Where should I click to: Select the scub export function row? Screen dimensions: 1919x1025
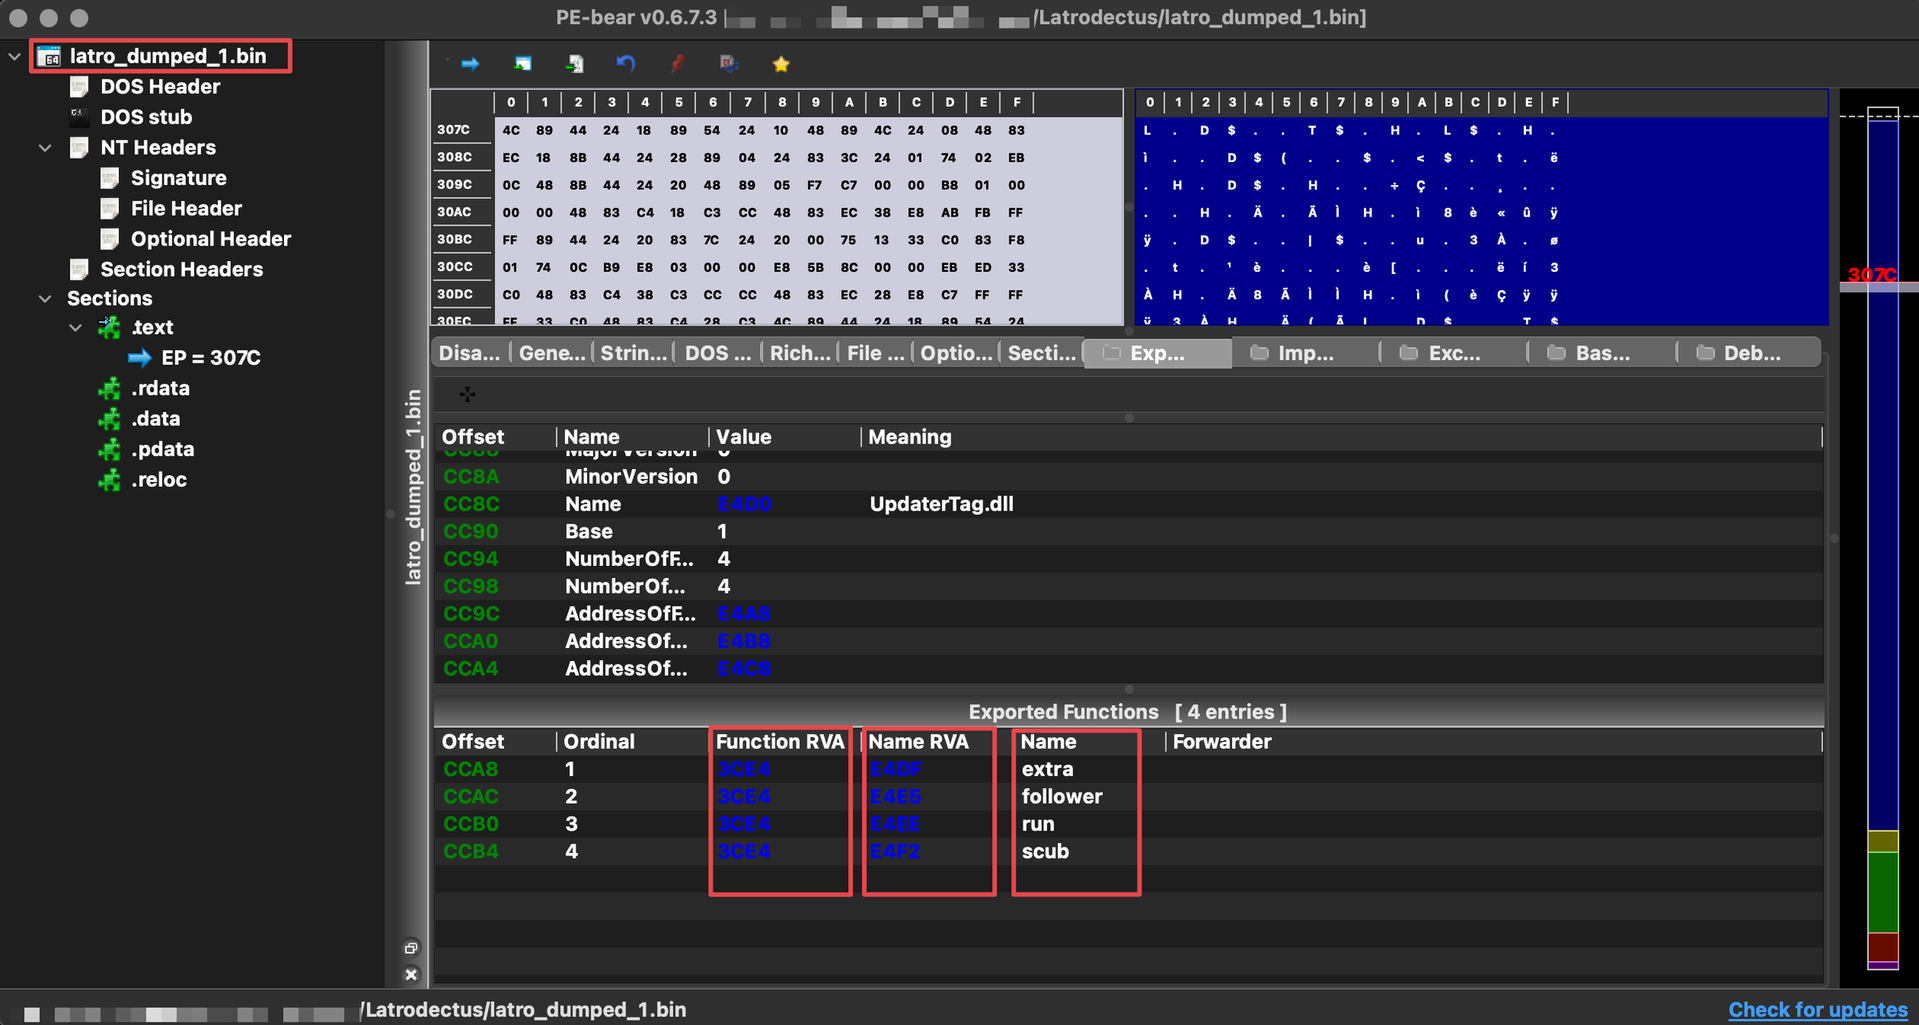click(x=1045, y=851)
